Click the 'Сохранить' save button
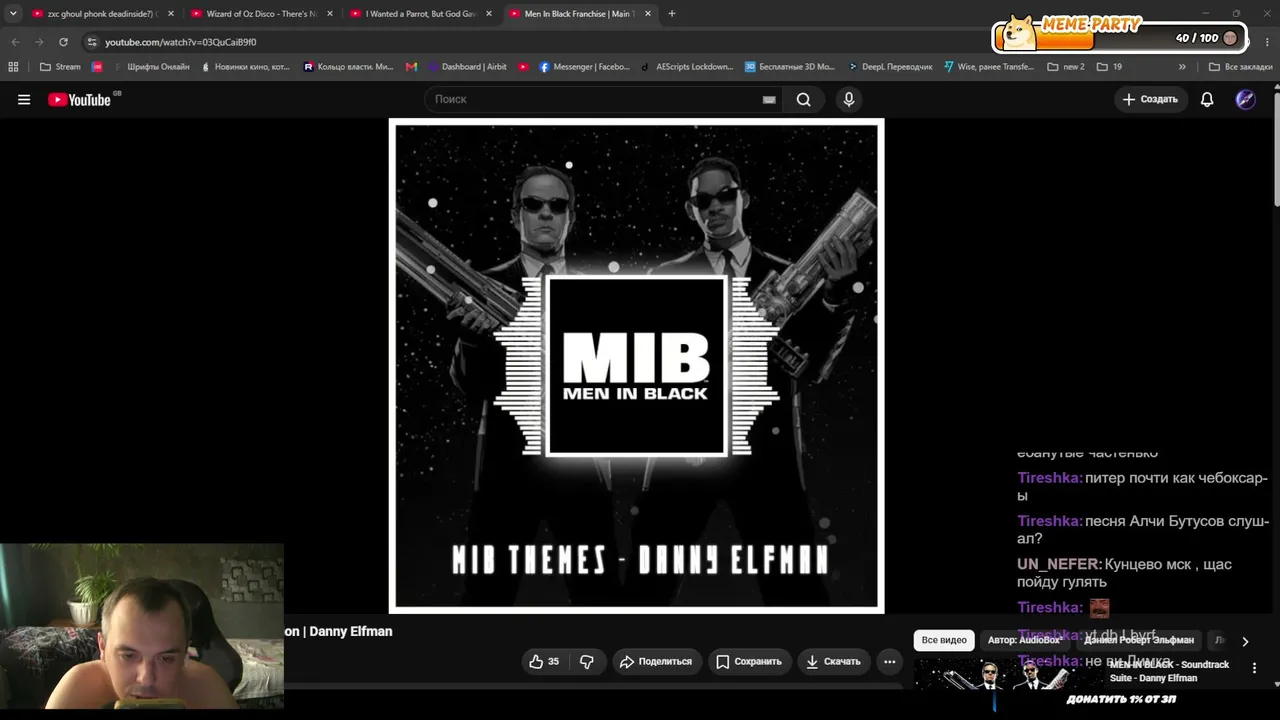Screen dimensions: 1280x720 pyautogui.click(x=748, y=661)
